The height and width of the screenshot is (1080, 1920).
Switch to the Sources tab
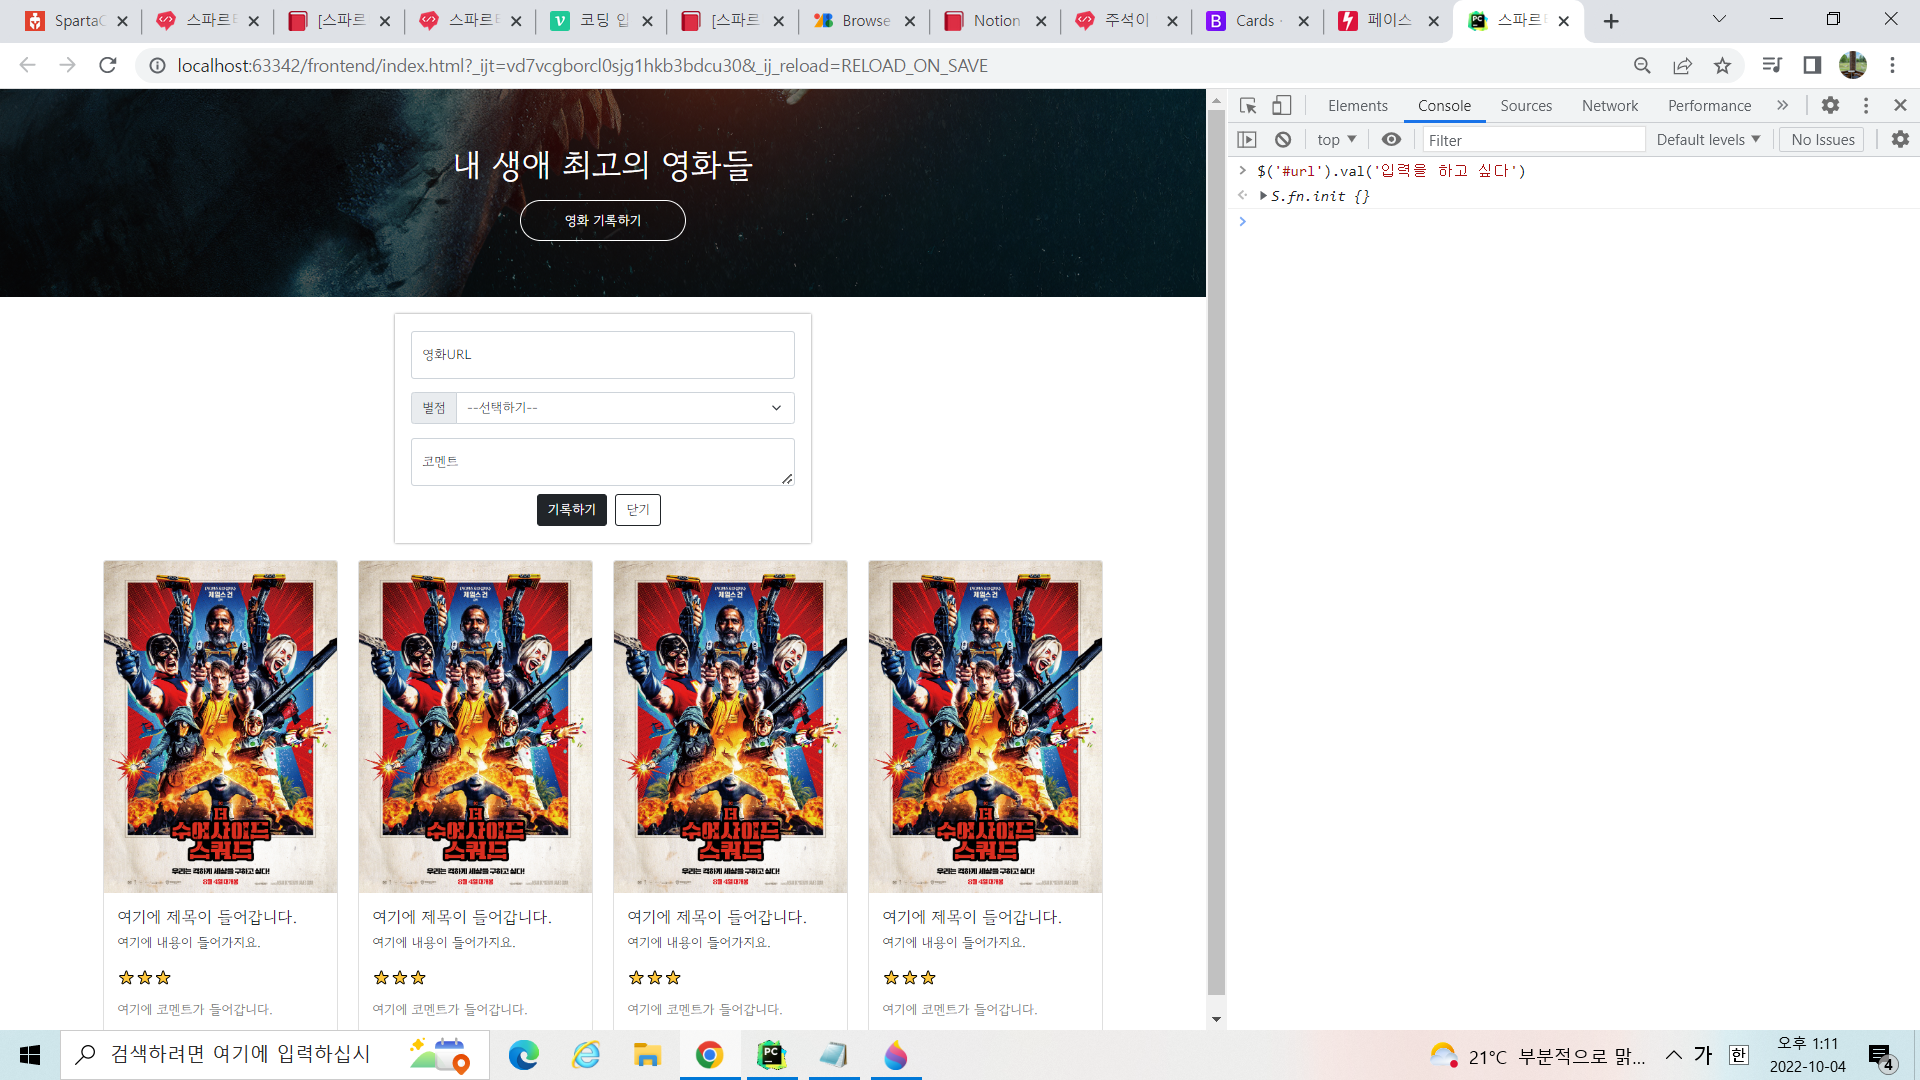pyautogui.click(x=1526, y=105)
